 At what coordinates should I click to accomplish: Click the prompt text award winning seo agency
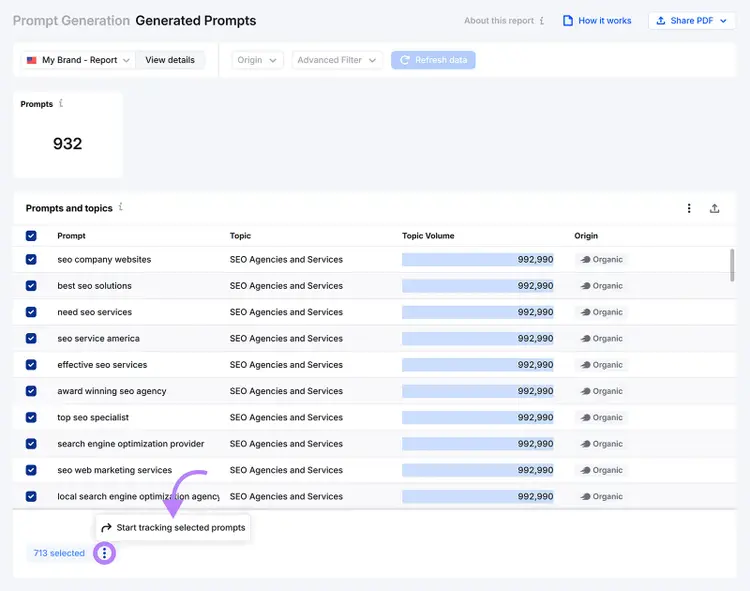pos(112,391)
